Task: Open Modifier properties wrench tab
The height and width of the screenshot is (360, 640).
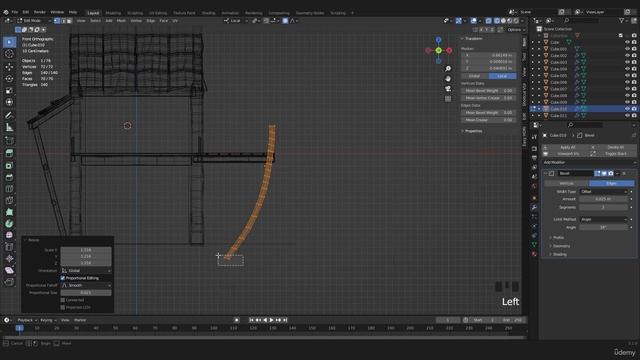Action: 534,207
